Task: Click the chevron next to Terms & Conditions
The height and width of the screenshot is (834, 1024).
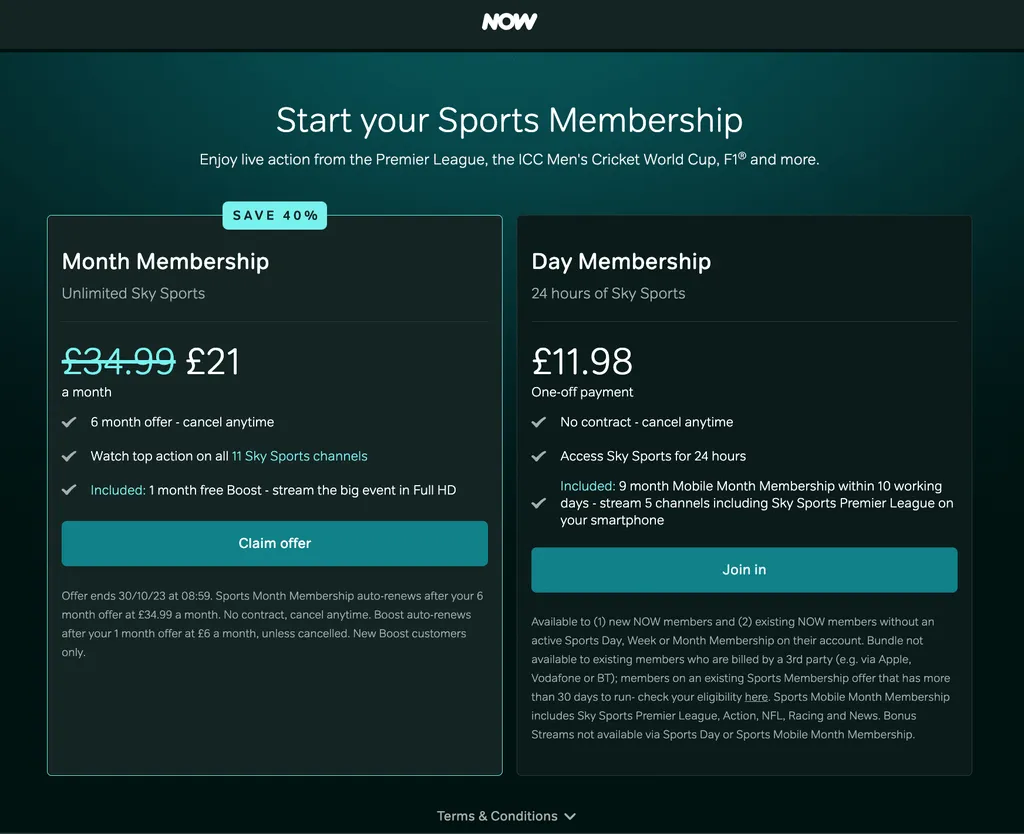Action: (569, 816)
